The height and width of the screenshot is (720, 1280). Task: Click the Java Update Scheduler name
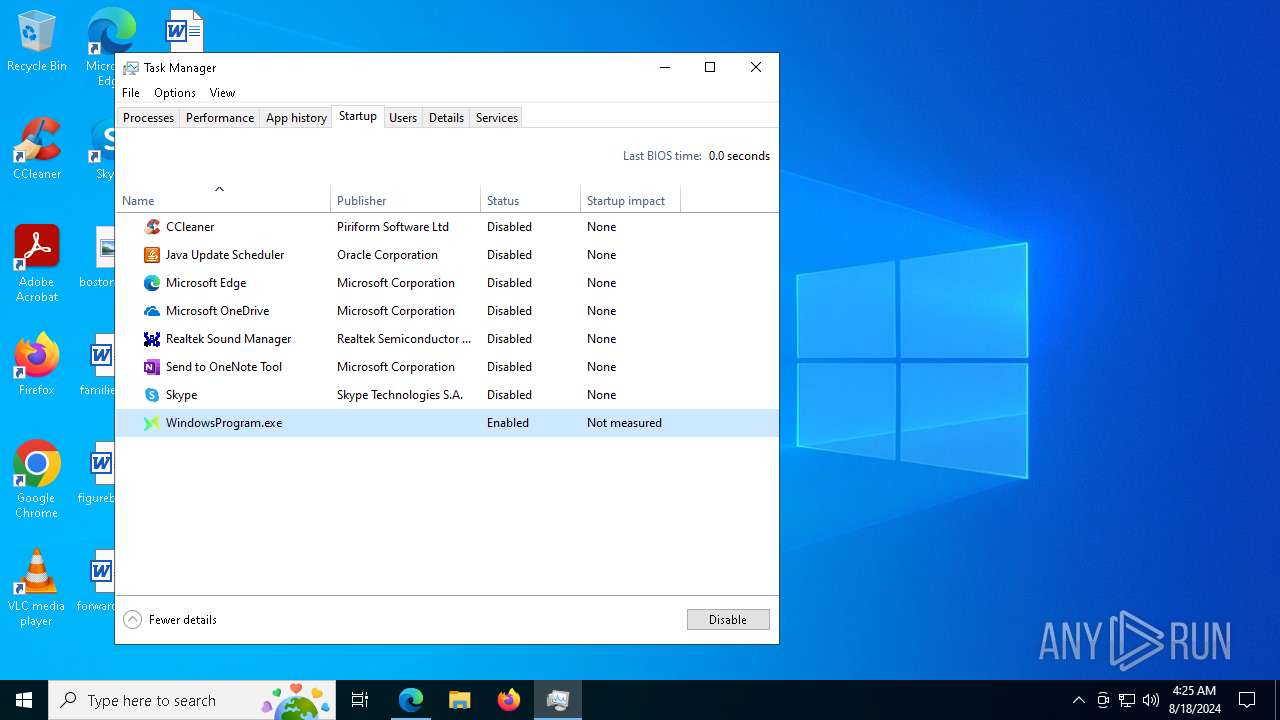click(225, 255)
